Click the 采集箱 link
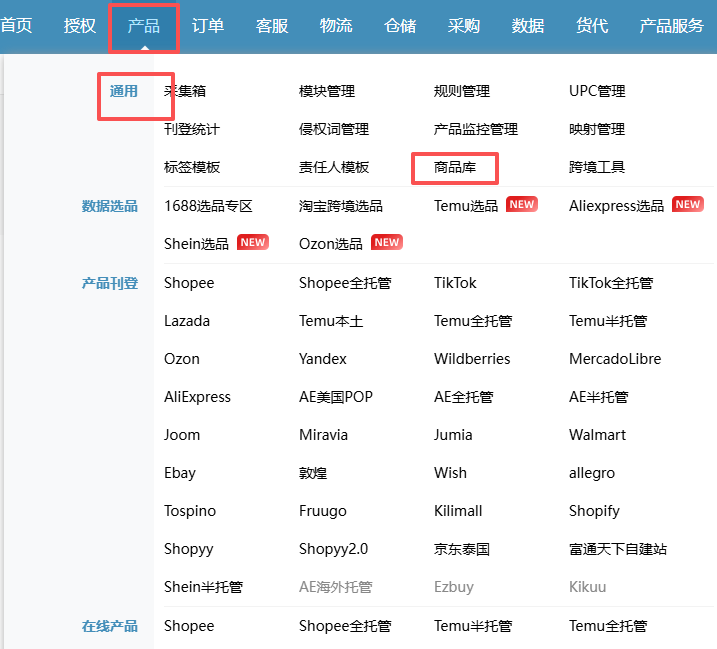 click(x=185, y=91)
